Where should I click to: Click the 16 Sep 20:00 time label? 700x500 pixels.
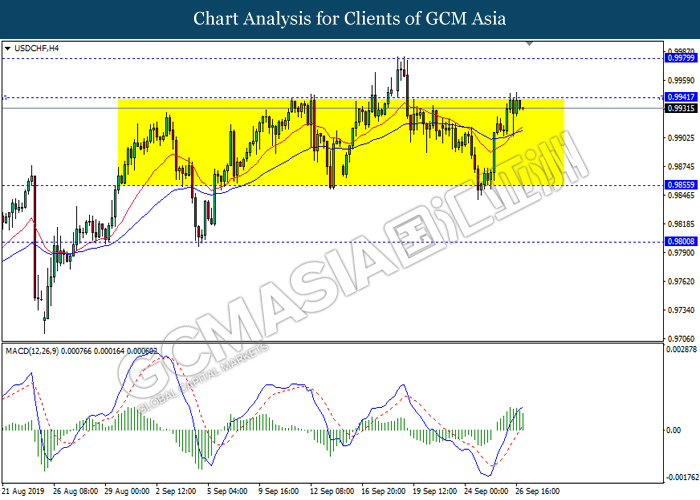pyautogui.click(x=383, y=491)
